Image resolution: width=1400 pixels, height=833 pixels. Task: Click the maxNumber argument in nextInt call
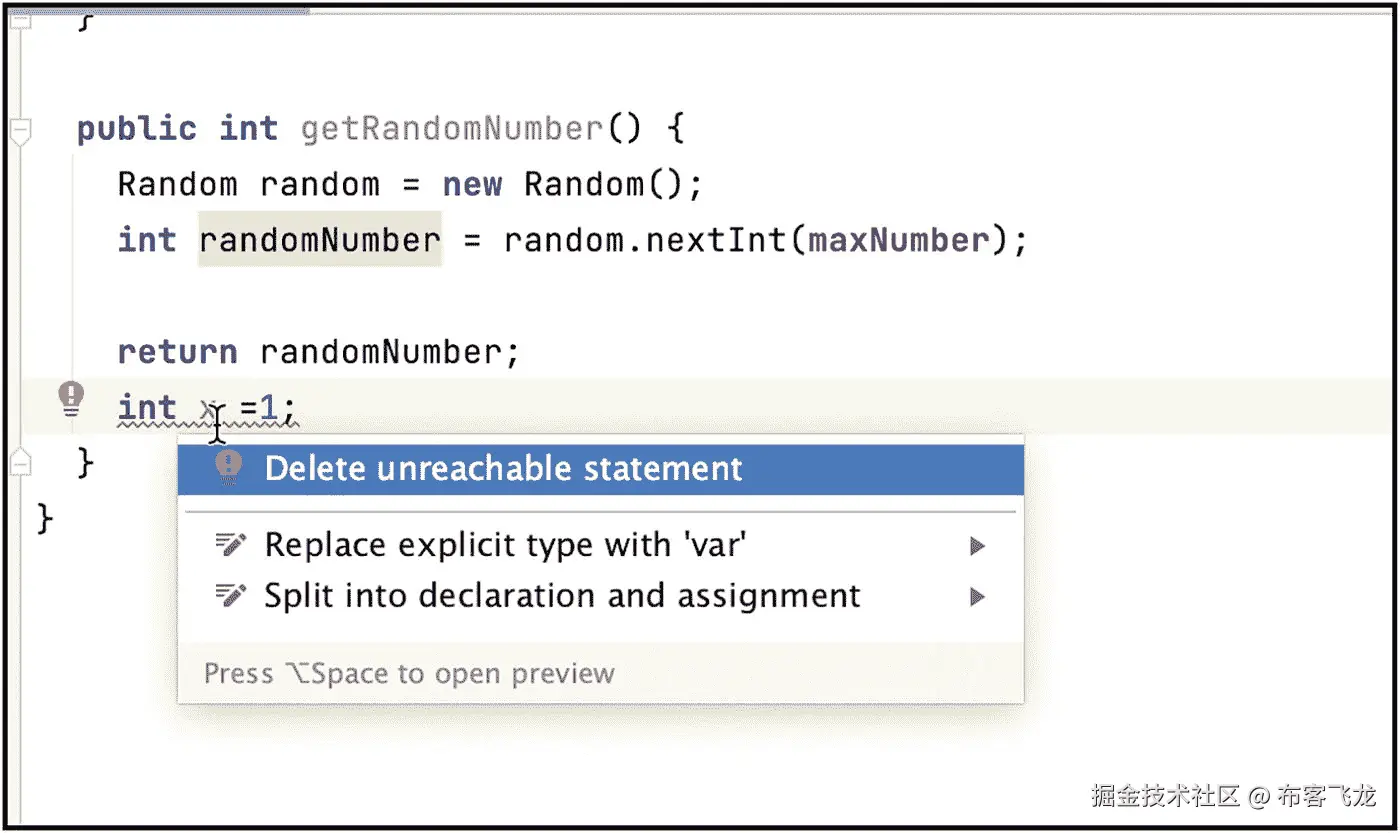coord(897,240)
